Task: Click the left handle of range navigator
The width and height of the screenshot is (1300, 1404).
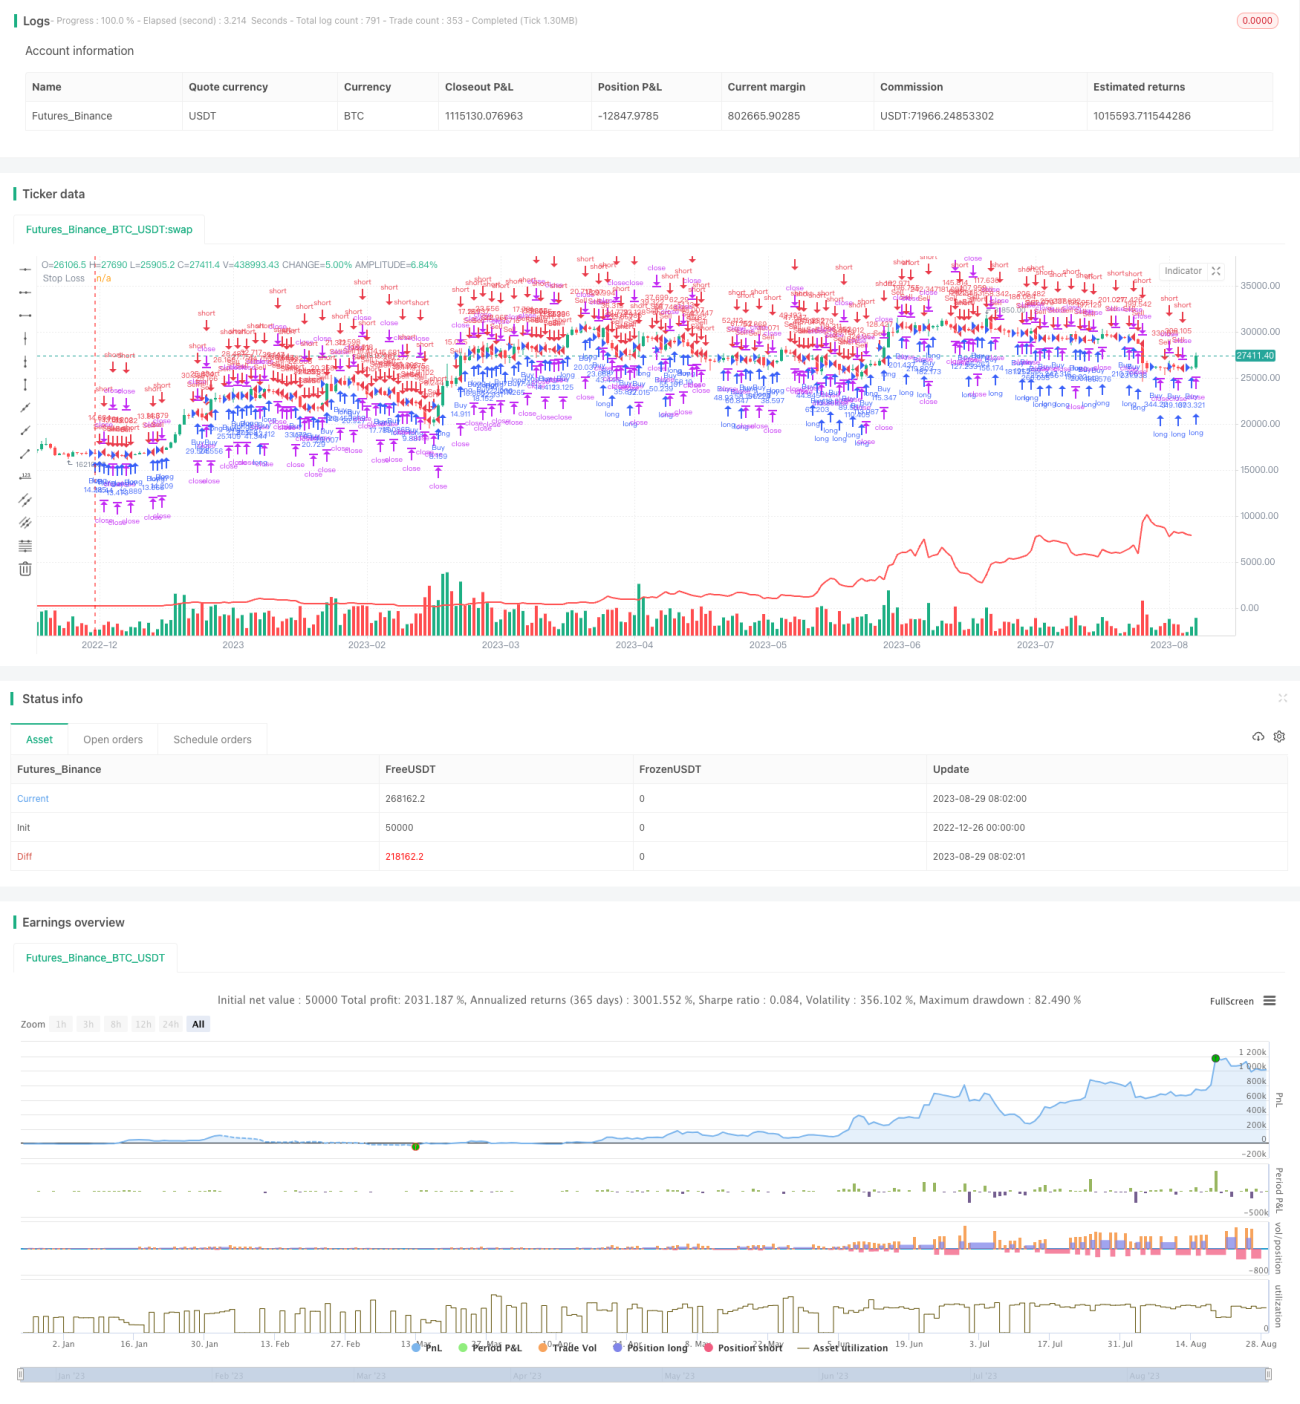Action: pos(20,1375)
